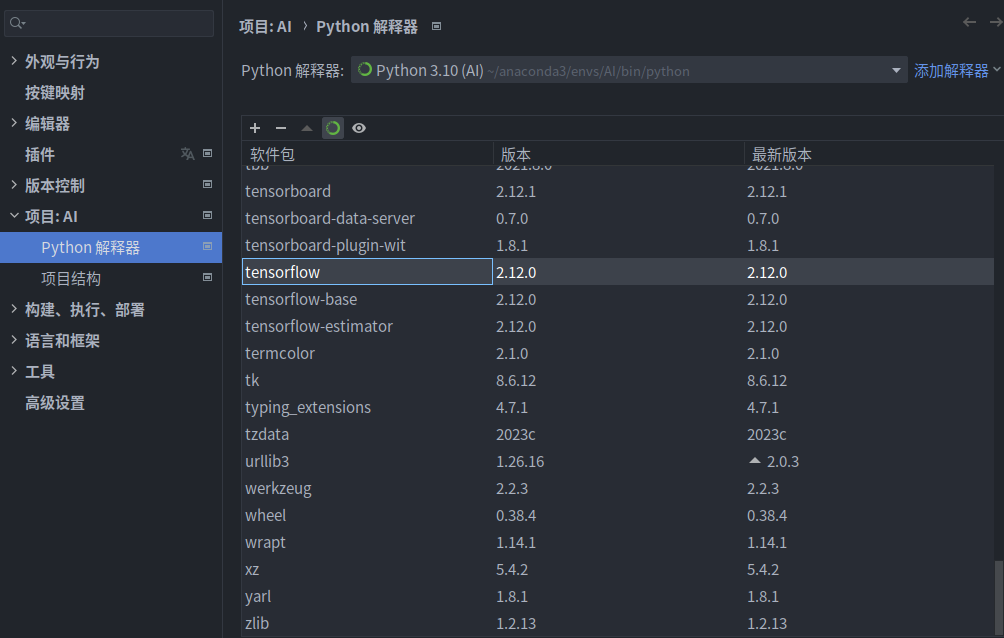Click the settings search field
Screen dimensions: 1004x638
[x=109, y=24]
